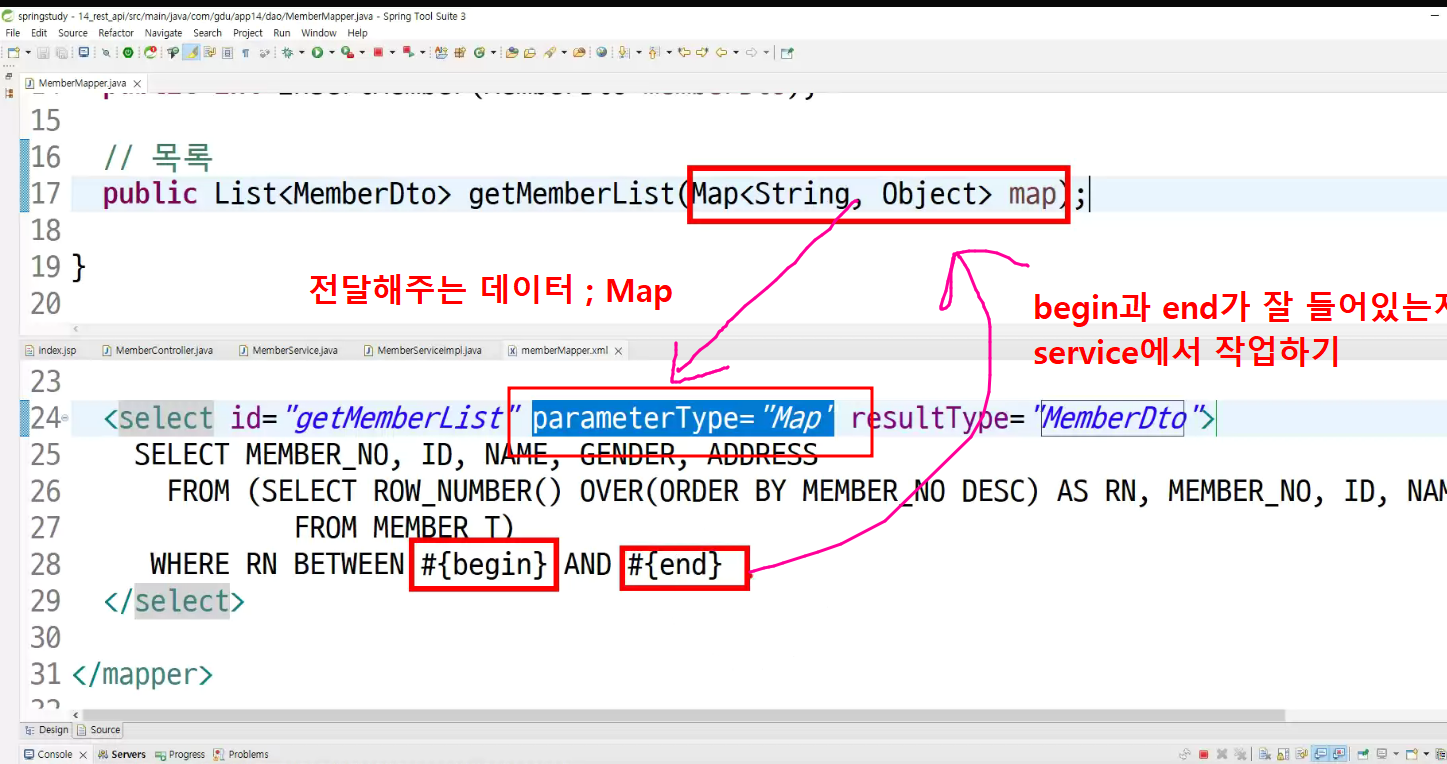Switch to the Servers view tab
Screen dimensions: 1447x764
click(122, 755)
